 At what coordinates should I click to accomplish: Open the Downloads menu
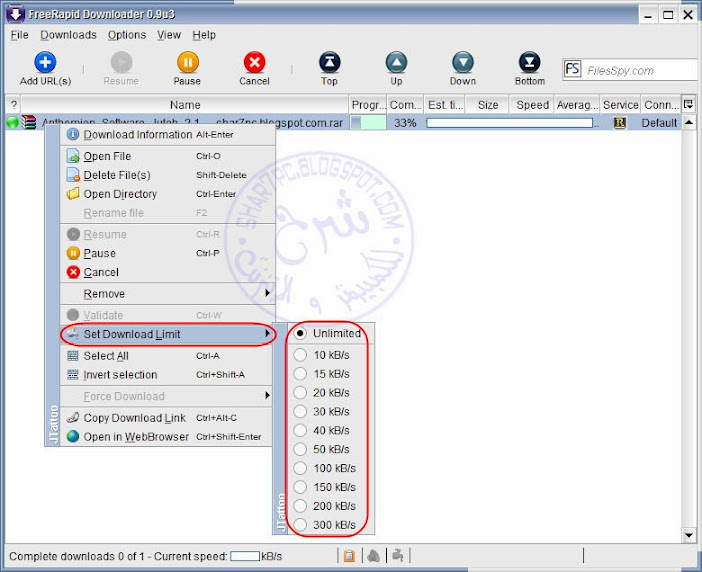point(68,35)
